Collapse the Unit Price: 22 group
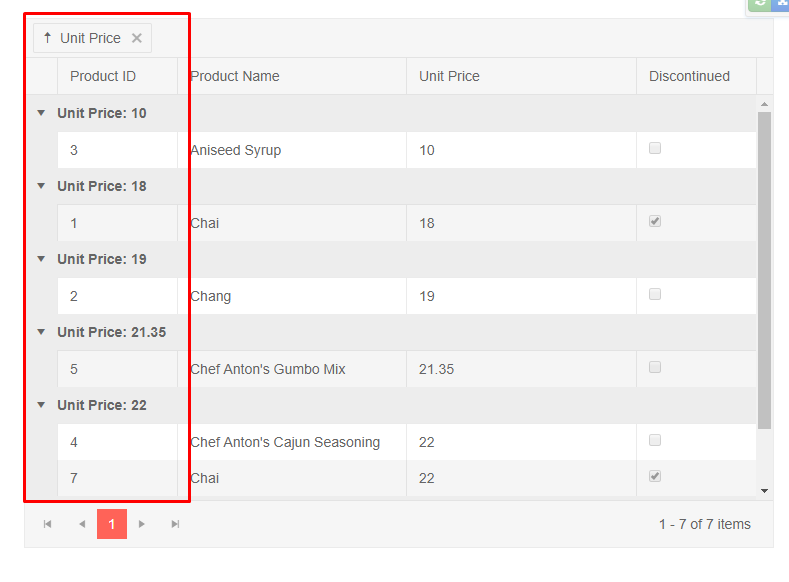 pos(41,405)
